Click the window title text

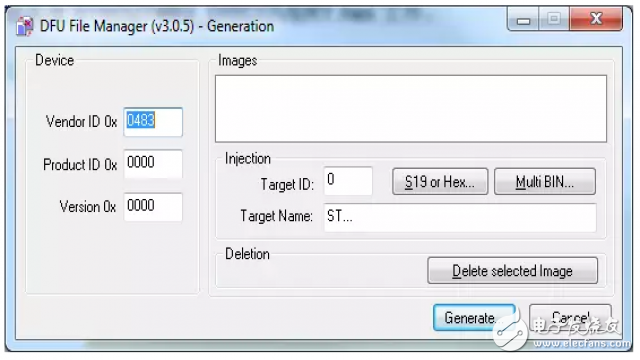pos(157,27)
